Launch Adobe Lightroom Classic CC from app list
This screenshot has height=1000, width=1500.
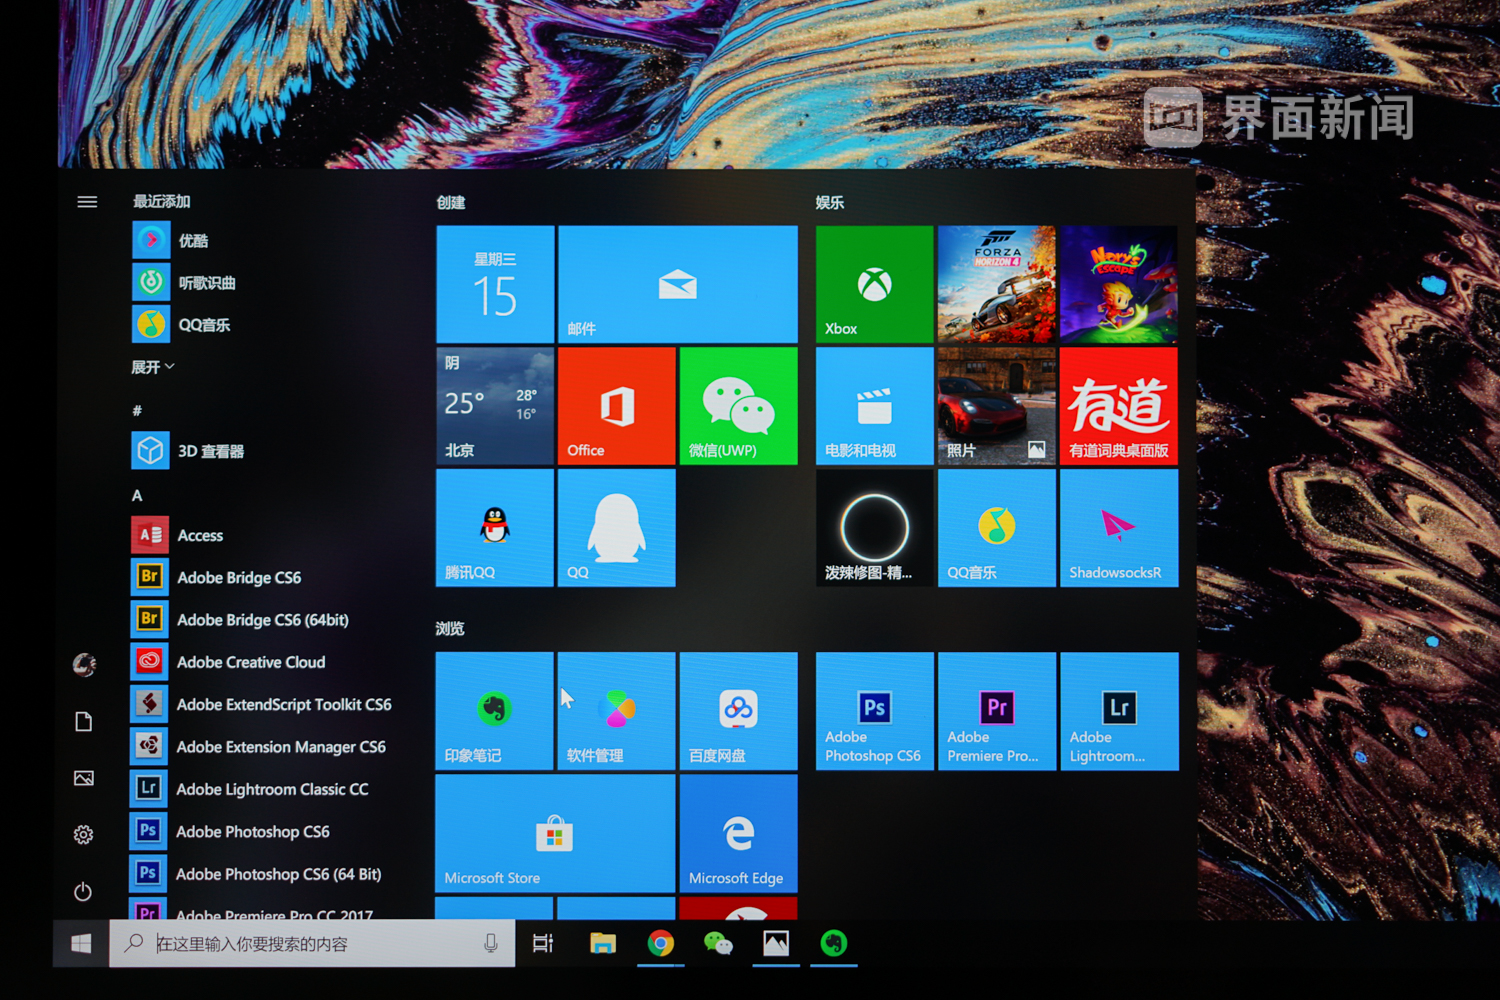tap(249, 788)
